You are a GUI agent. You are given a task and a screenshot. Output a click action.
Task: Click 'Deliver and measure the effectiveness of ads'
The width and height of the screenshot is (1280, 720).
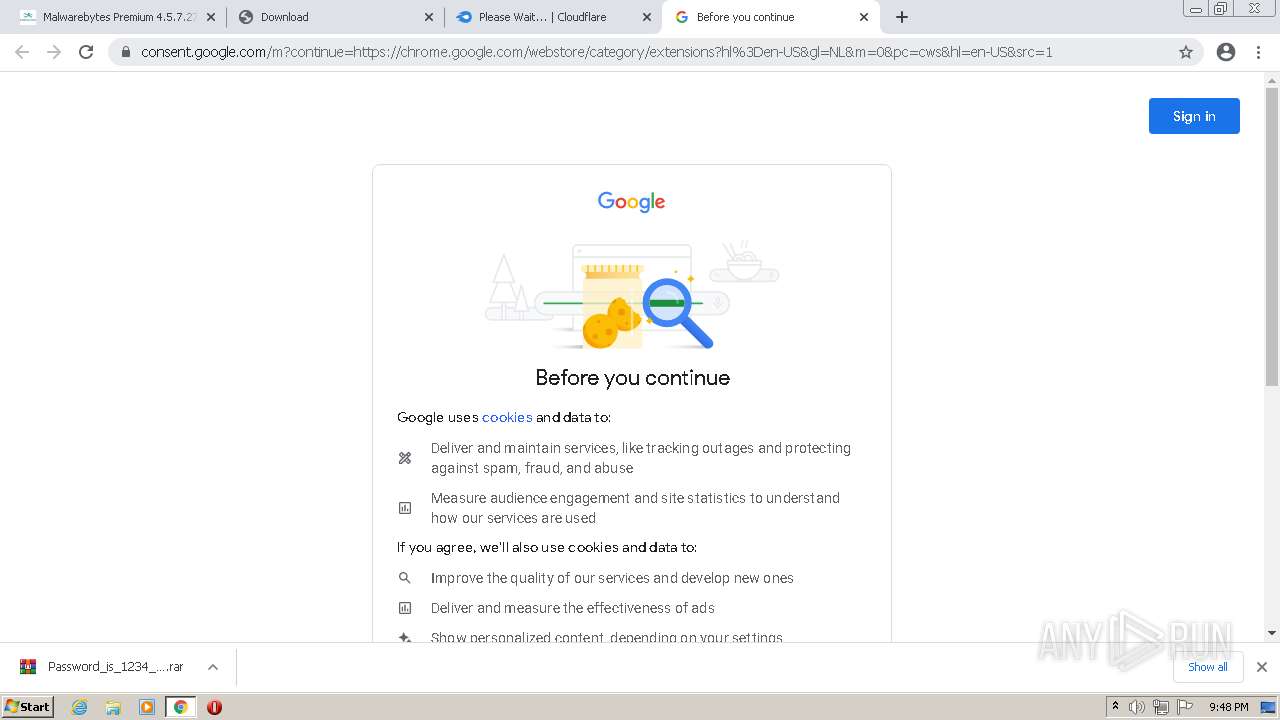click(573, 608)
